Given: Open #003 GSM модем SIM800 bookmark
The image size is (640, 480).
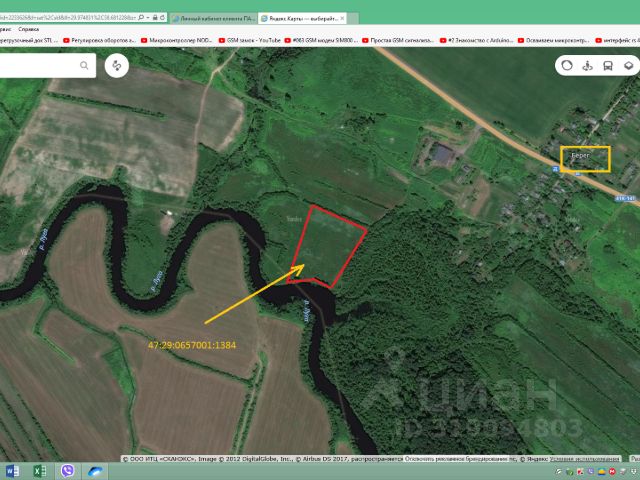Looking at the screenshot, I should 321,40.
